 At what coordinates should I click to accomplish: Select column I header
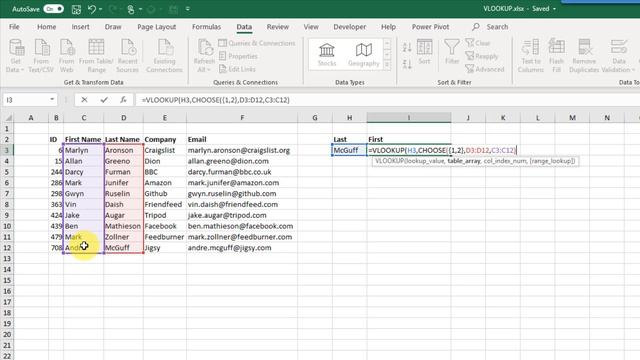coord(409,118)
